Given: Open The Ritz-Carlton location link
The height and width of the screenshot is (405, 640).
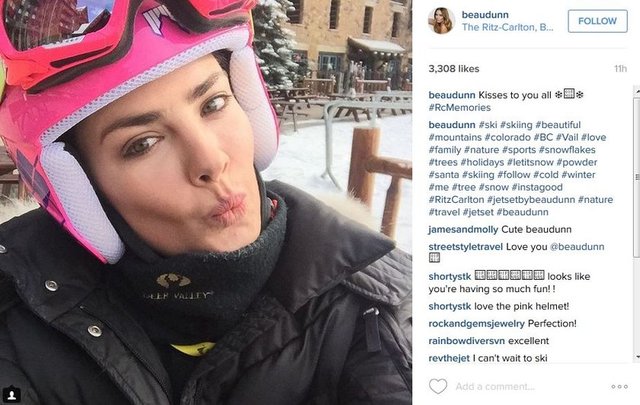Looking at the screenshot, I should coord(507,27).
